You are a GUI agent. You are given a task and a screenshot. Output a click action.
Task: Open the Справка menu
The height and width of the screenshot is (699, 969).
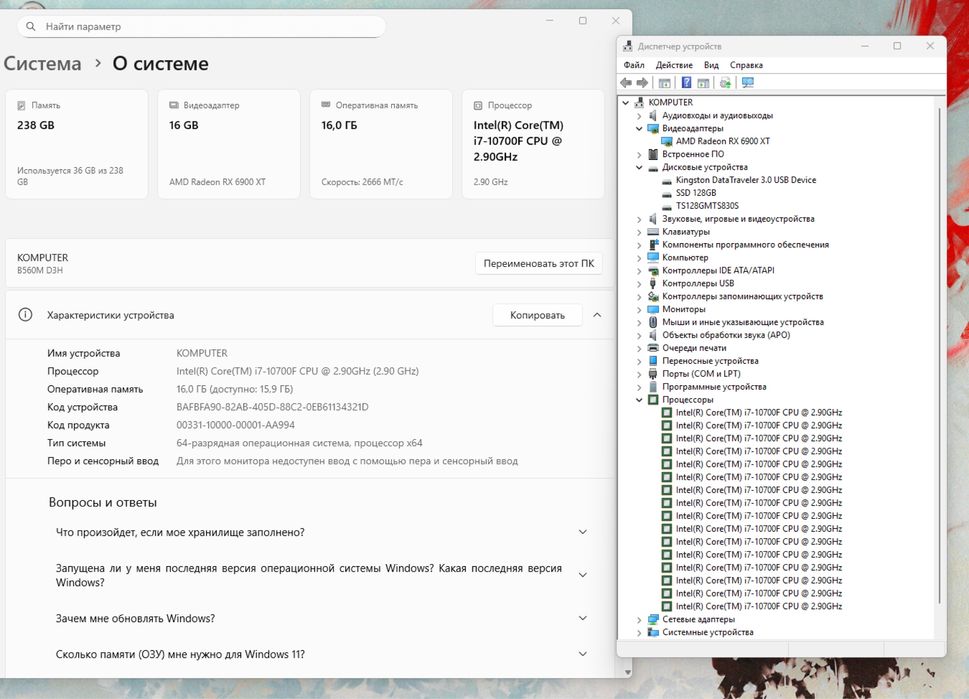point(747,65)
